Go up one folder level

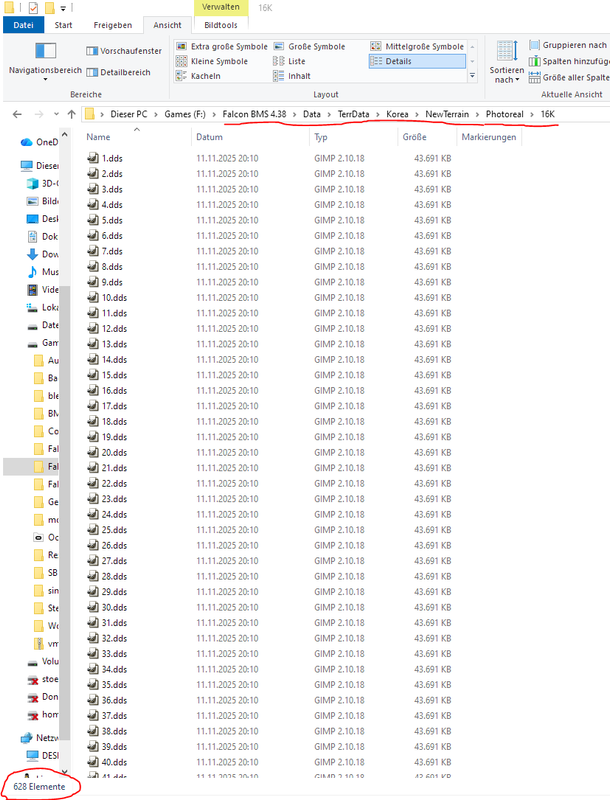tap(71, 114)
